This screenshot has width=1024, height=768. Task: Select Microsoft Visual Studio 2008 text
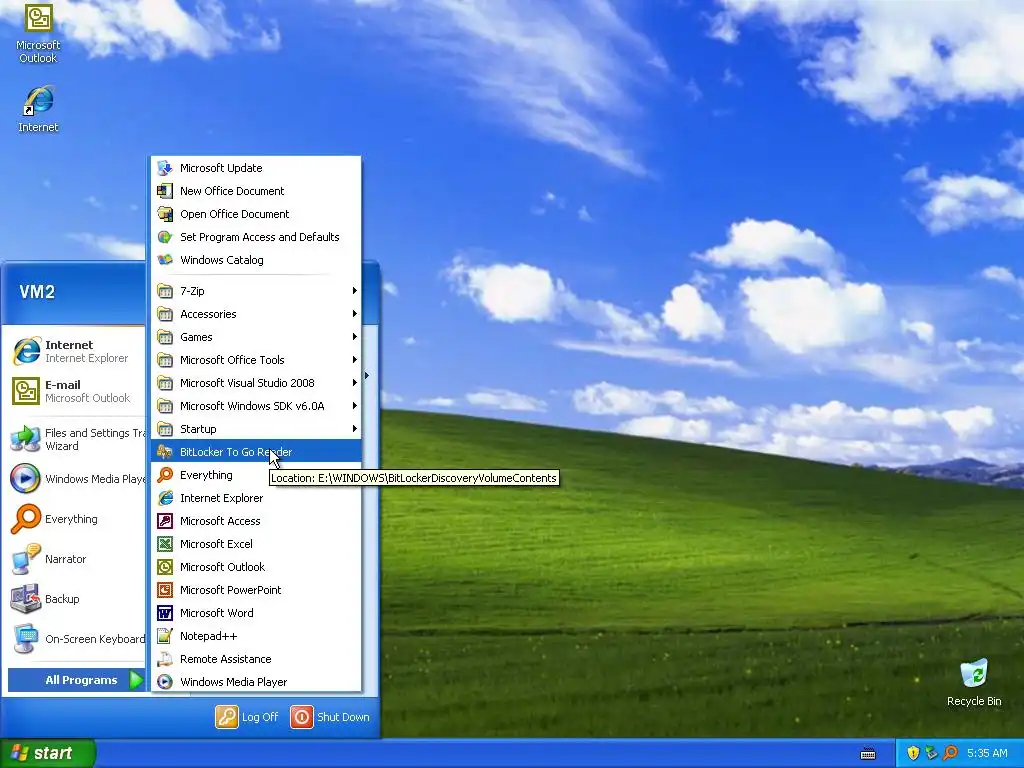tap(247, 383)
